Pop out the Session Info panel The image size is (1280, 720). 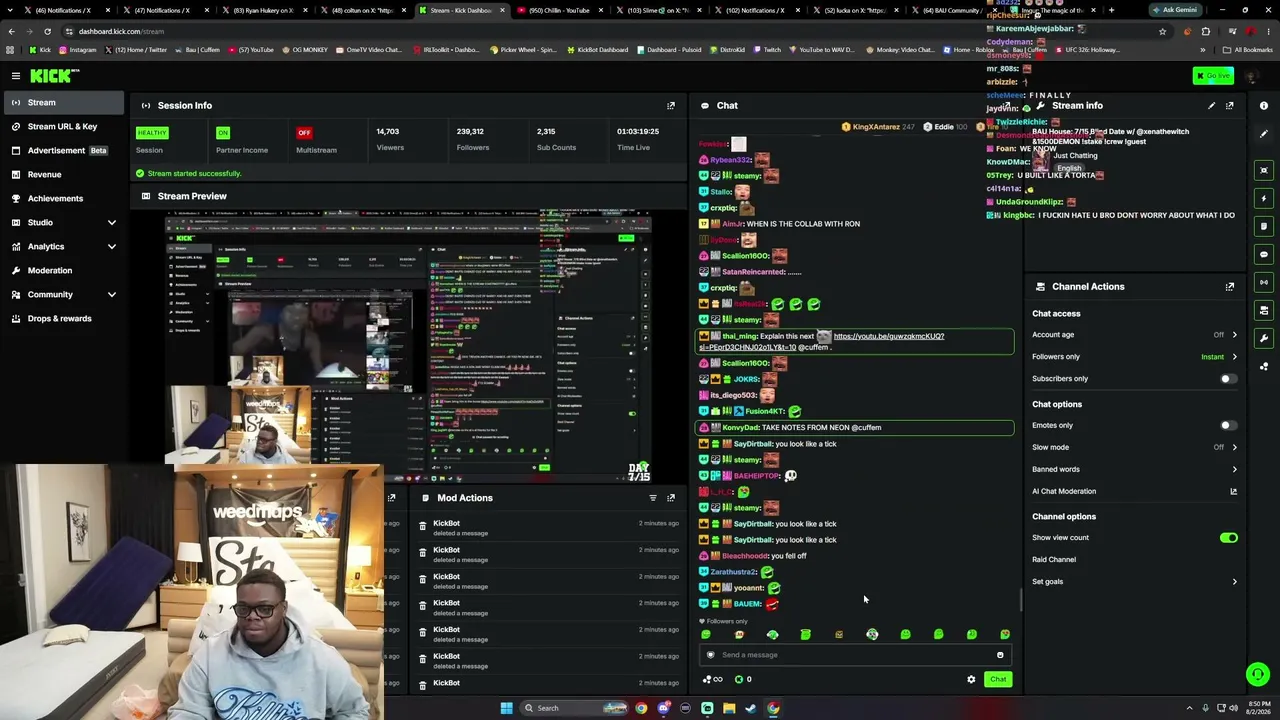pyautogui.click(x=671, y=105)
